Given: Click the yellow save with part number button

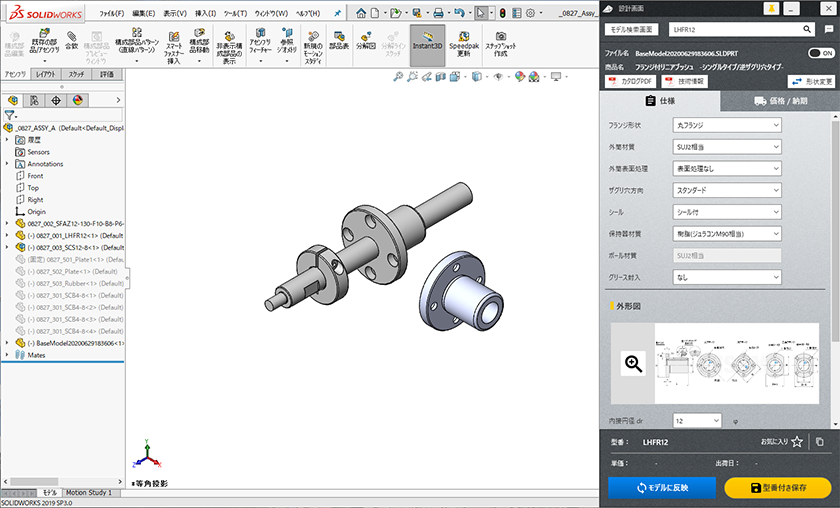Looking at the screenshot, I should [x=777, y=488].
